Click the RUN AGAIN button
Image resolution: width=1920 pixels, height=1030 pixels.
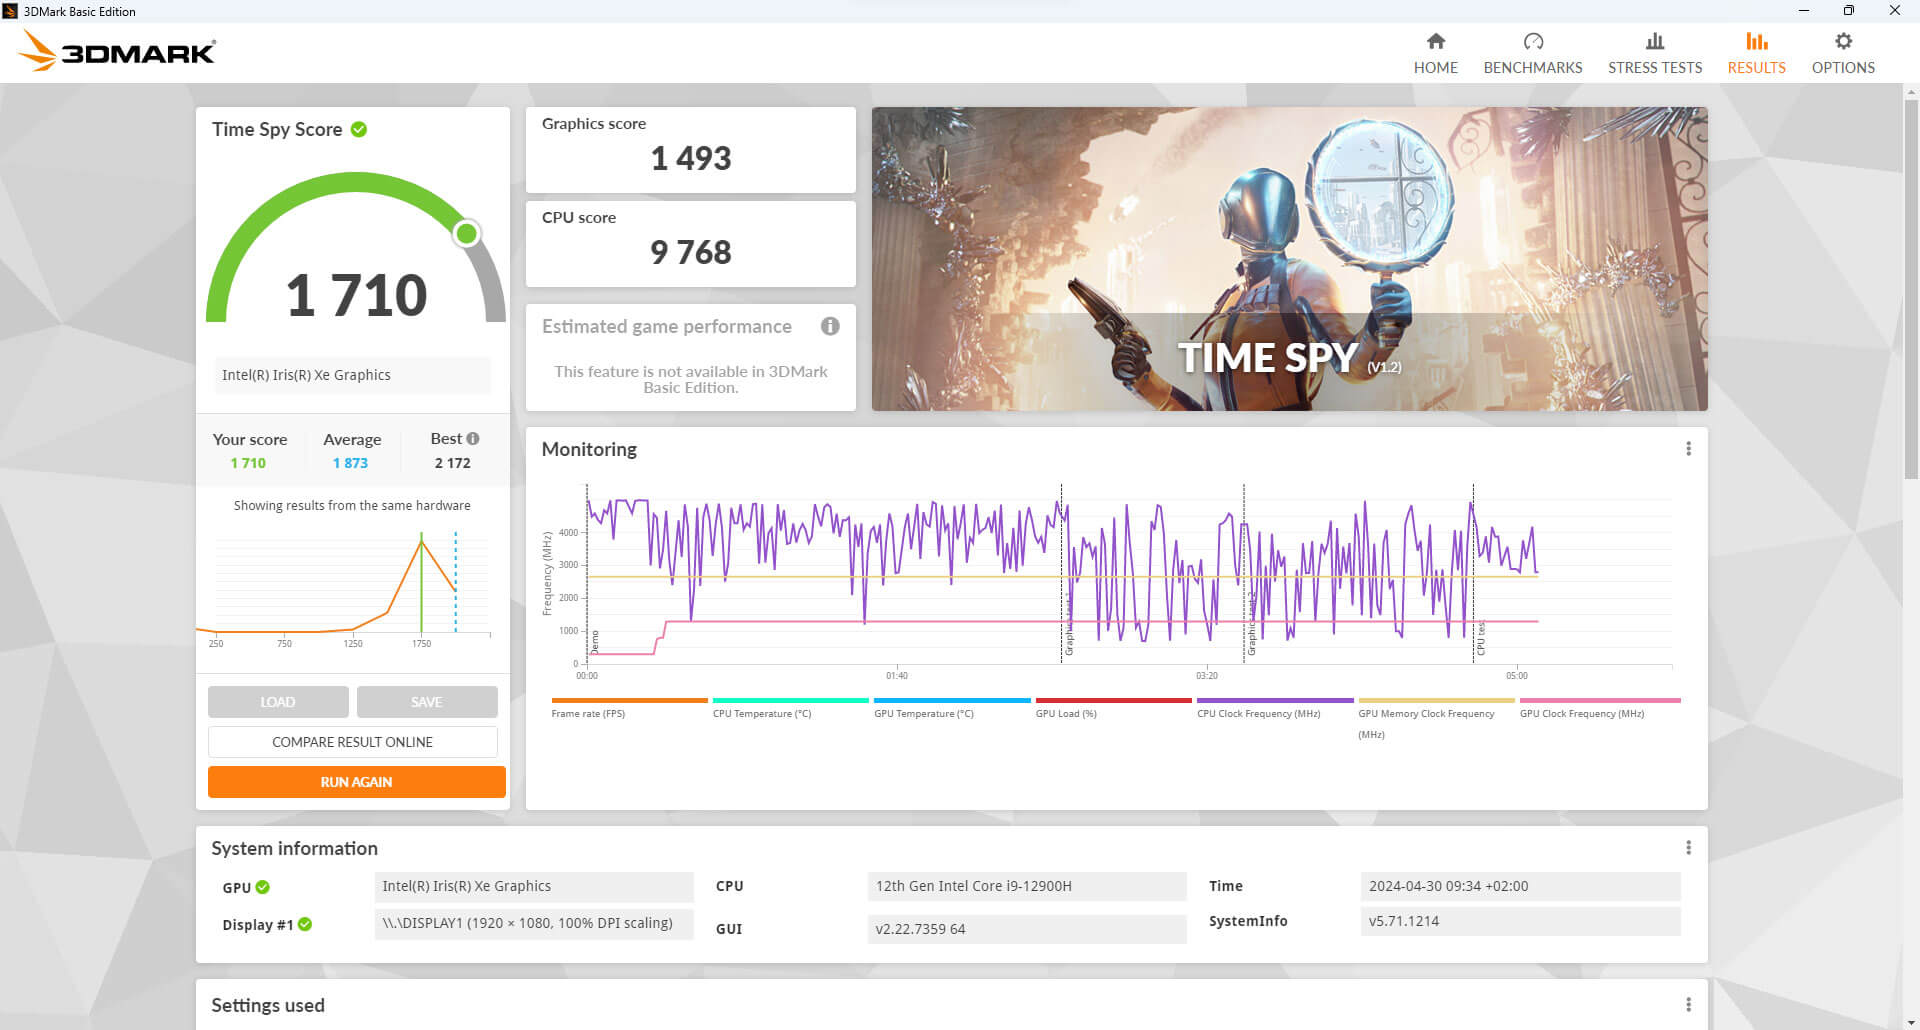[x=356, y=782]
